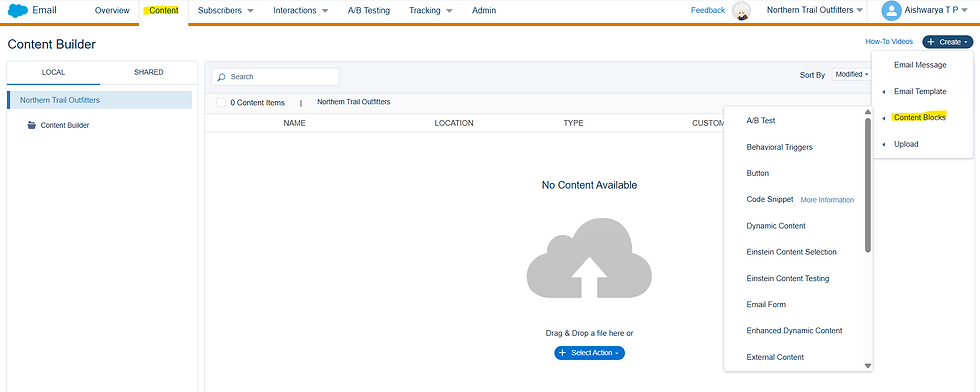
Task: Go to the Overview tab
Action: [x=112, y=11]
